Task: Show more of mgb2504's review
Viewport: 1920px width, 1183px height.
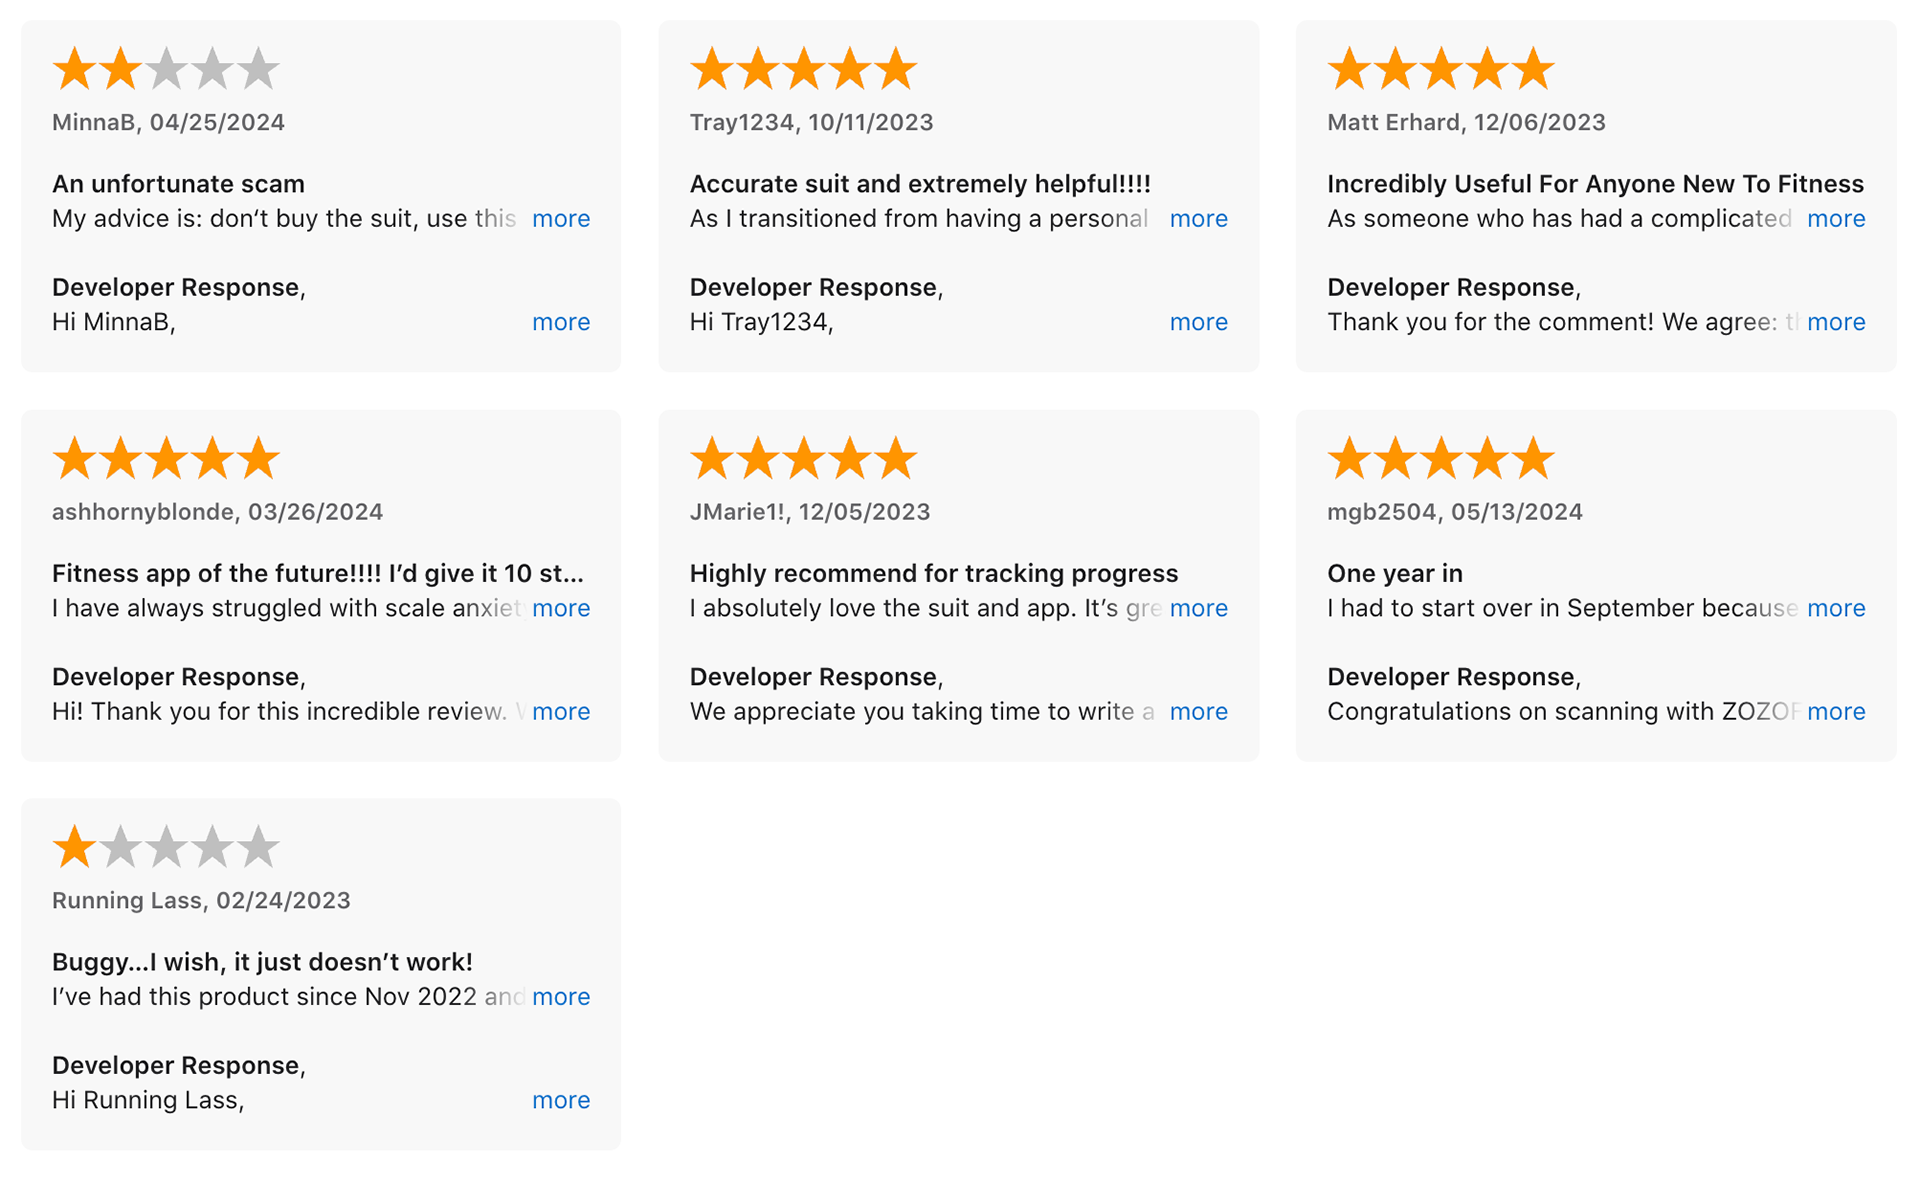Action: [x=1836, y=608]
